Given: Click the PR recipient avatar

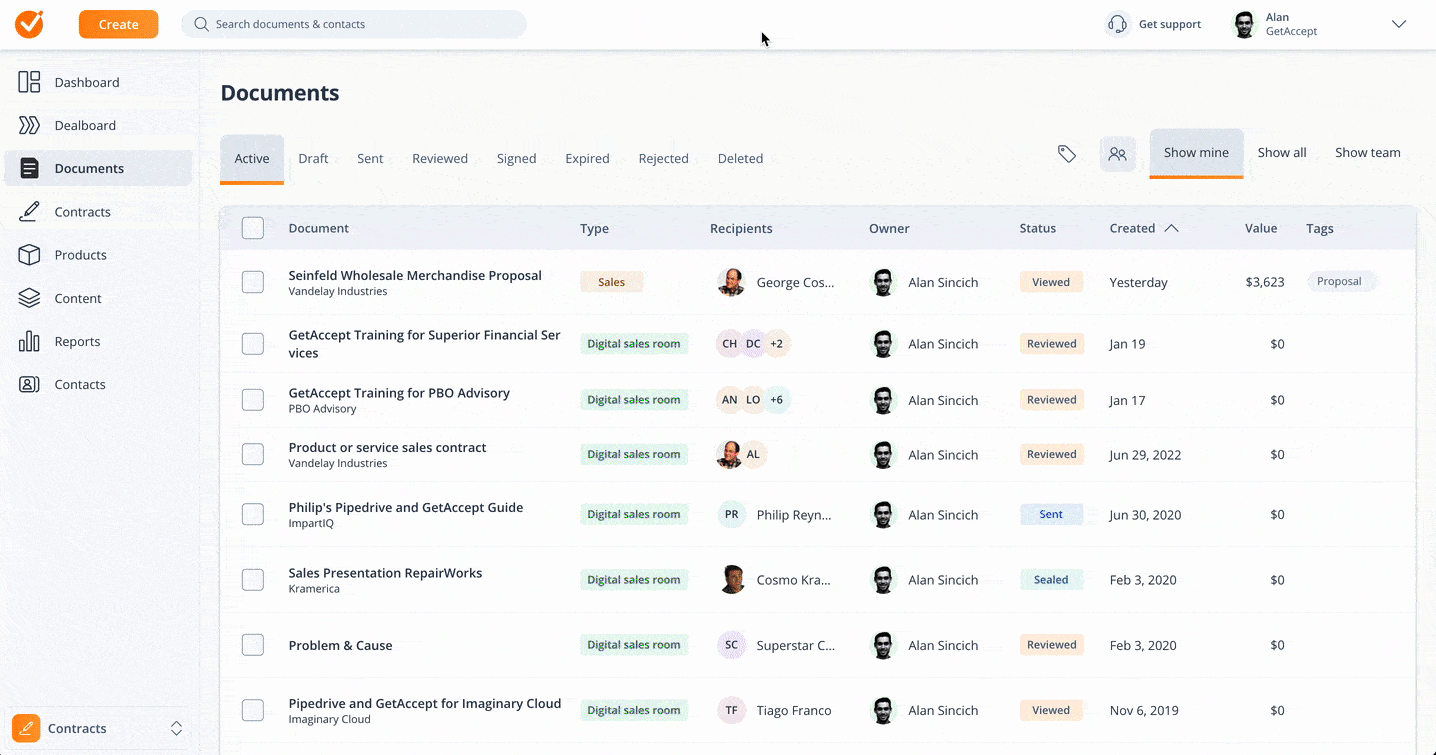Looking at the screenshot, I should (x=732, y=514).
